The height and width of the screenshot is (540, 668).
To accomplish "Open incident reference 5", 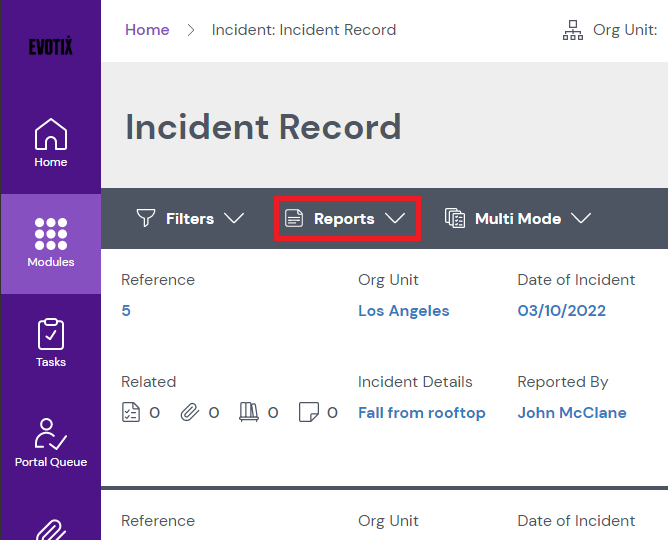I will point(126,311).
